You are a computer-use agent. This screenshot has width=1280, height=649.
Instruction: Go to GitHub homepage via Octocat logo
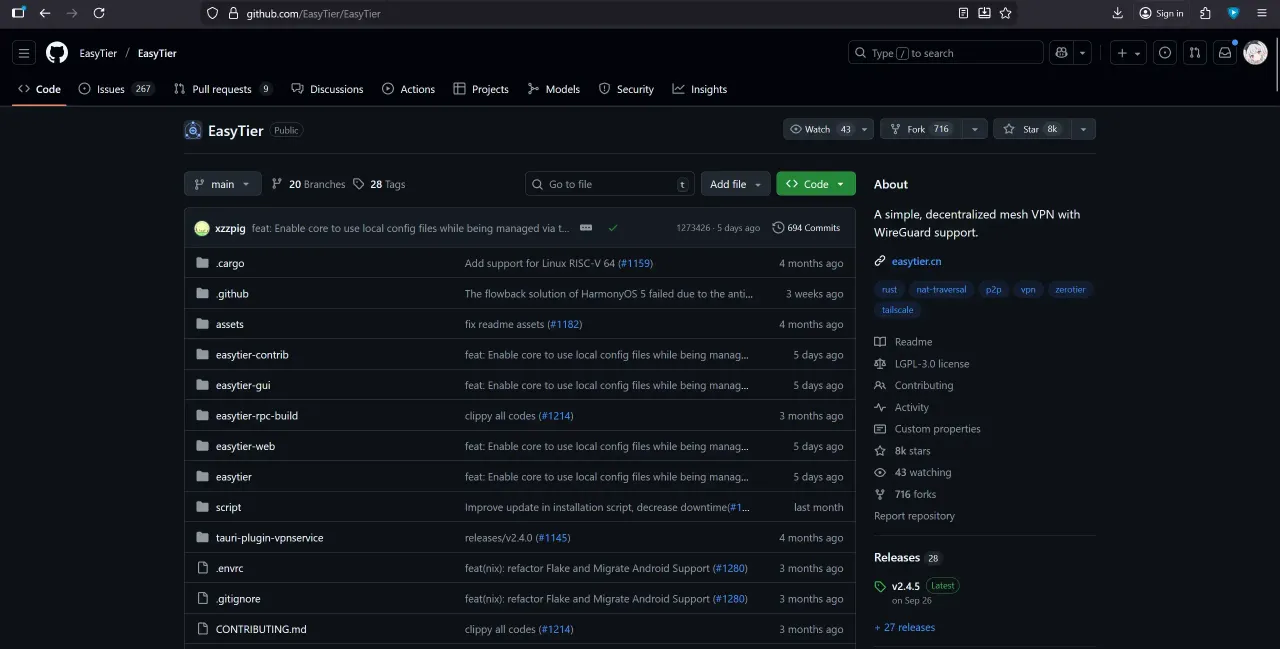[x=57, y=53]
